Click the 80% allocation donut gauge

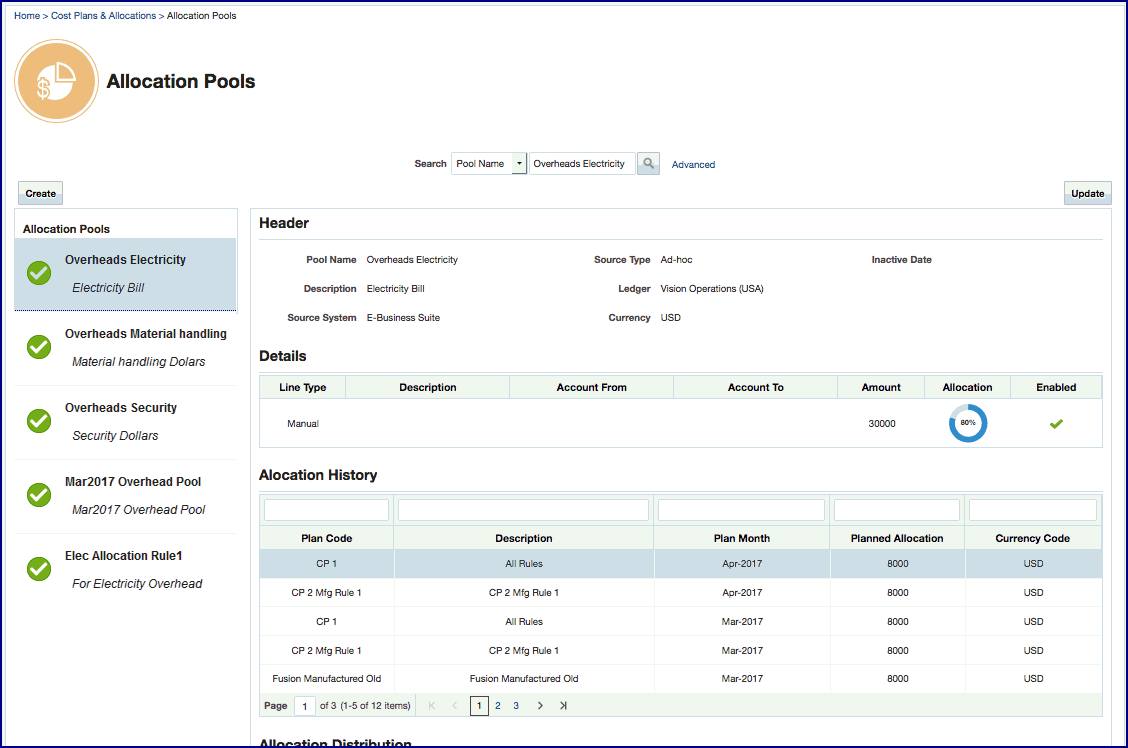(x=968, y=423)
